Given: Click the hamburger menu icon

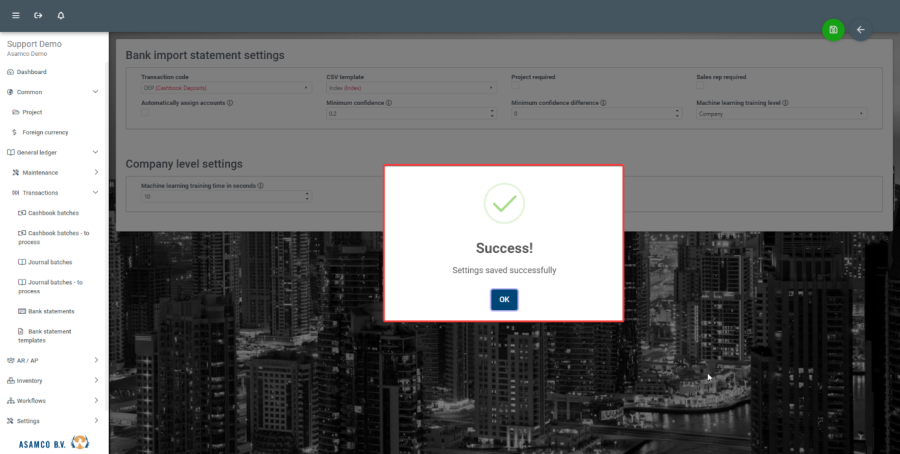Looking at the screenshot, I should click(15, 15).
